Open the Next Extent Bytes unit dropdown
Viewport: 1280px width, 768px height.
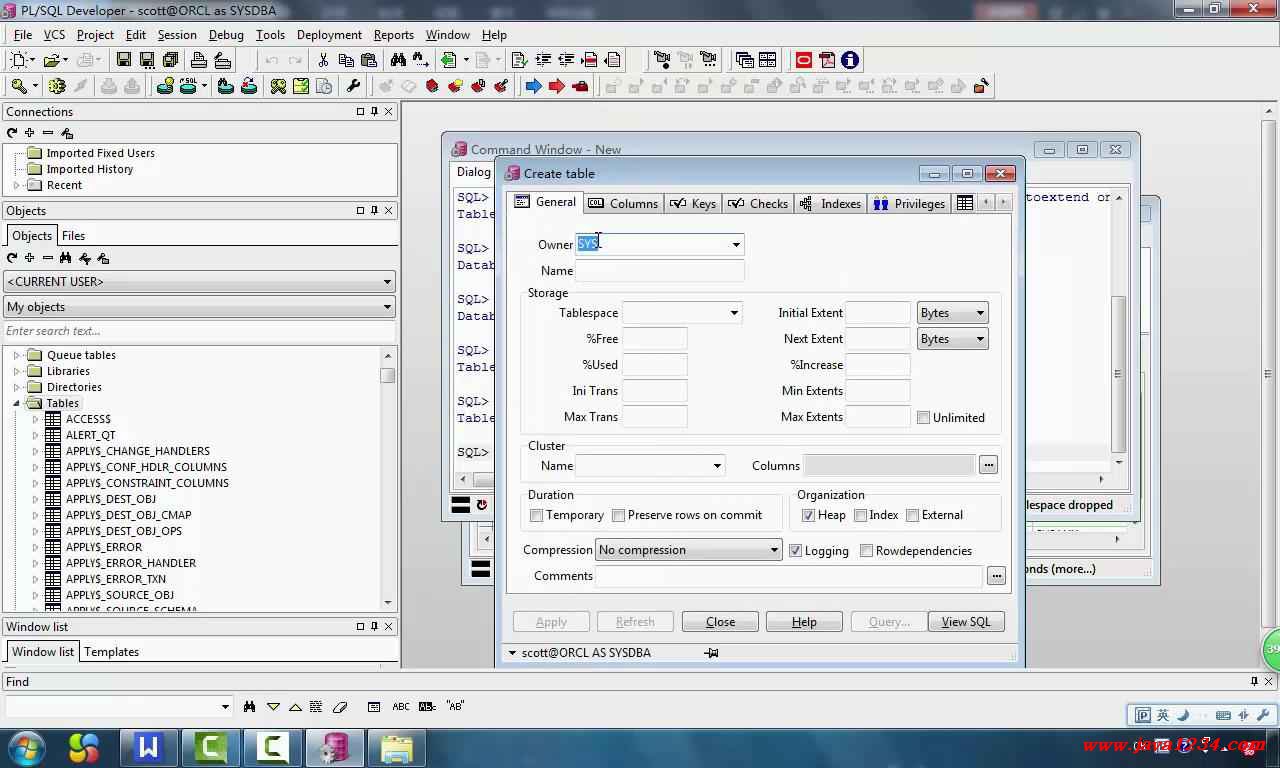pos(980,339)
